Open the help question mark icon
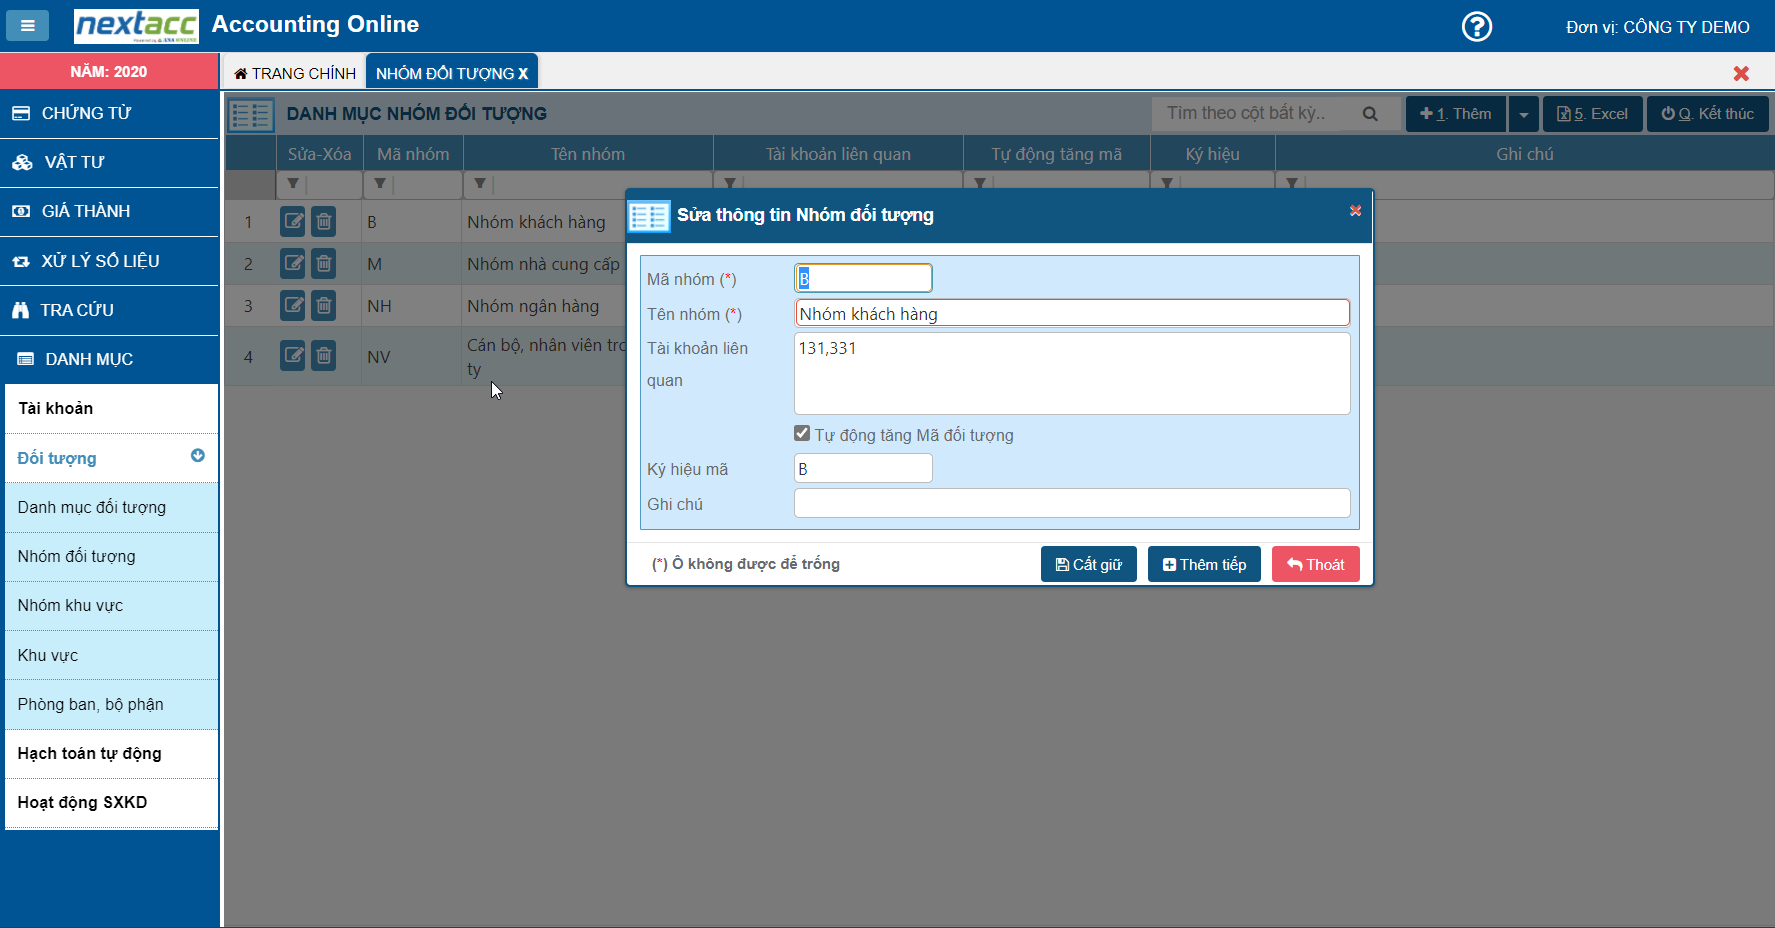1775x928 pixels. pos(1476,27)
